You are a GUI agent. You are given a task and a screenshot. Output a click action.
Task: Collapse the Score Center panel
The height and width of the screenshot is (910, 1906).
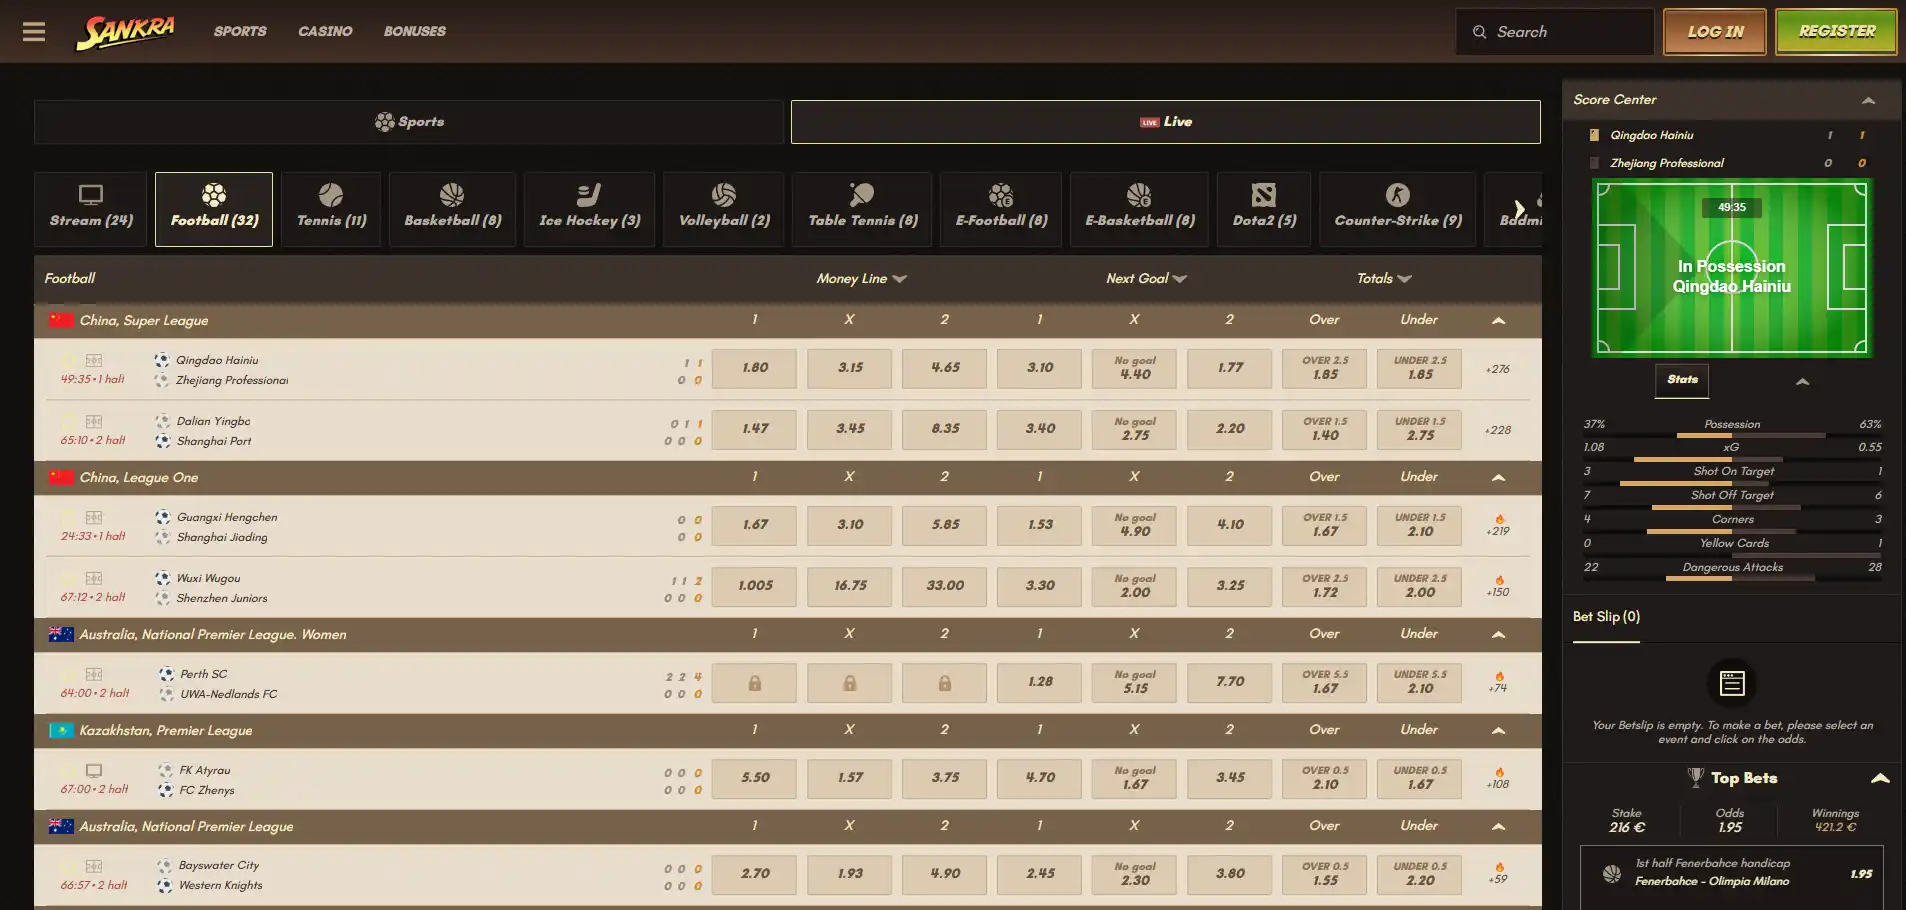(1868, 100)
